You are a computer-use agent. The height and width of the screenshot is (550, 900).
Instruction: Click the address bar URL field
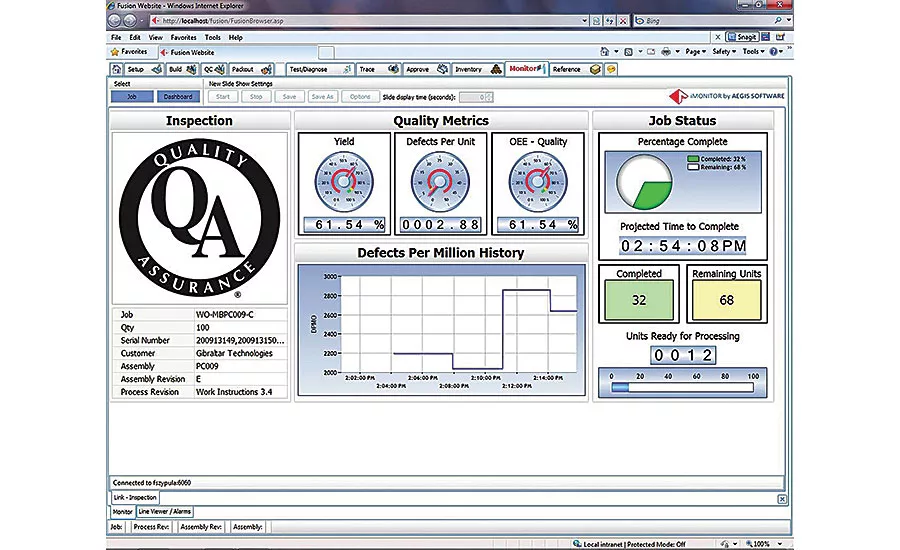pyautogui.click(x=367, y=21)
